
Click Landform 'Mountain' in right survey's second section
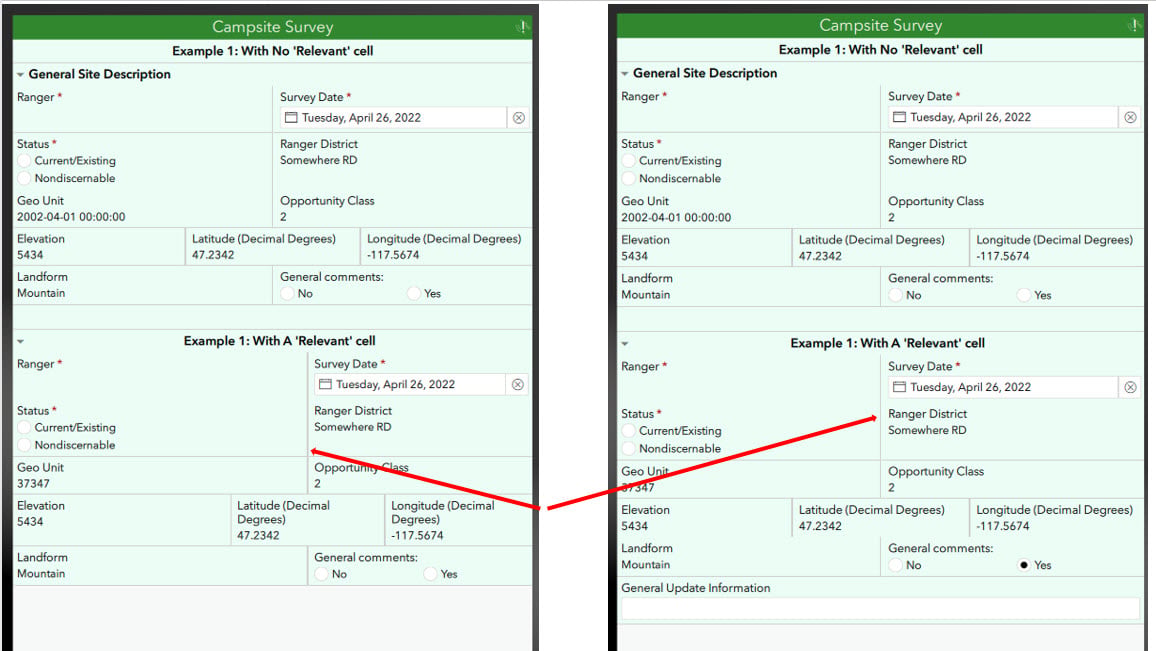tap(646, 564)
